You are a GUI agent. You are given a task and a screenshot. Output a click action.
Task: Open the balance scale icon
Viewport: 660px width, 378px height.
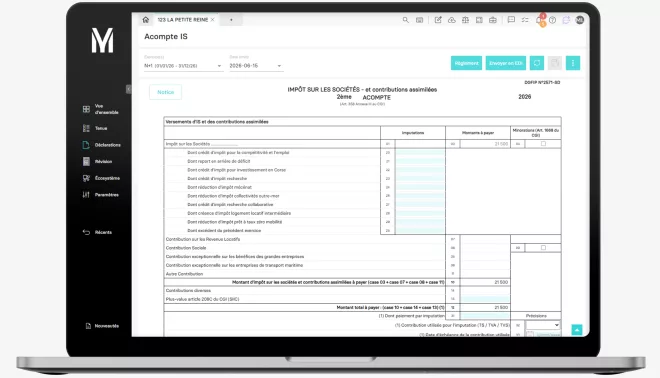(465, 20)
